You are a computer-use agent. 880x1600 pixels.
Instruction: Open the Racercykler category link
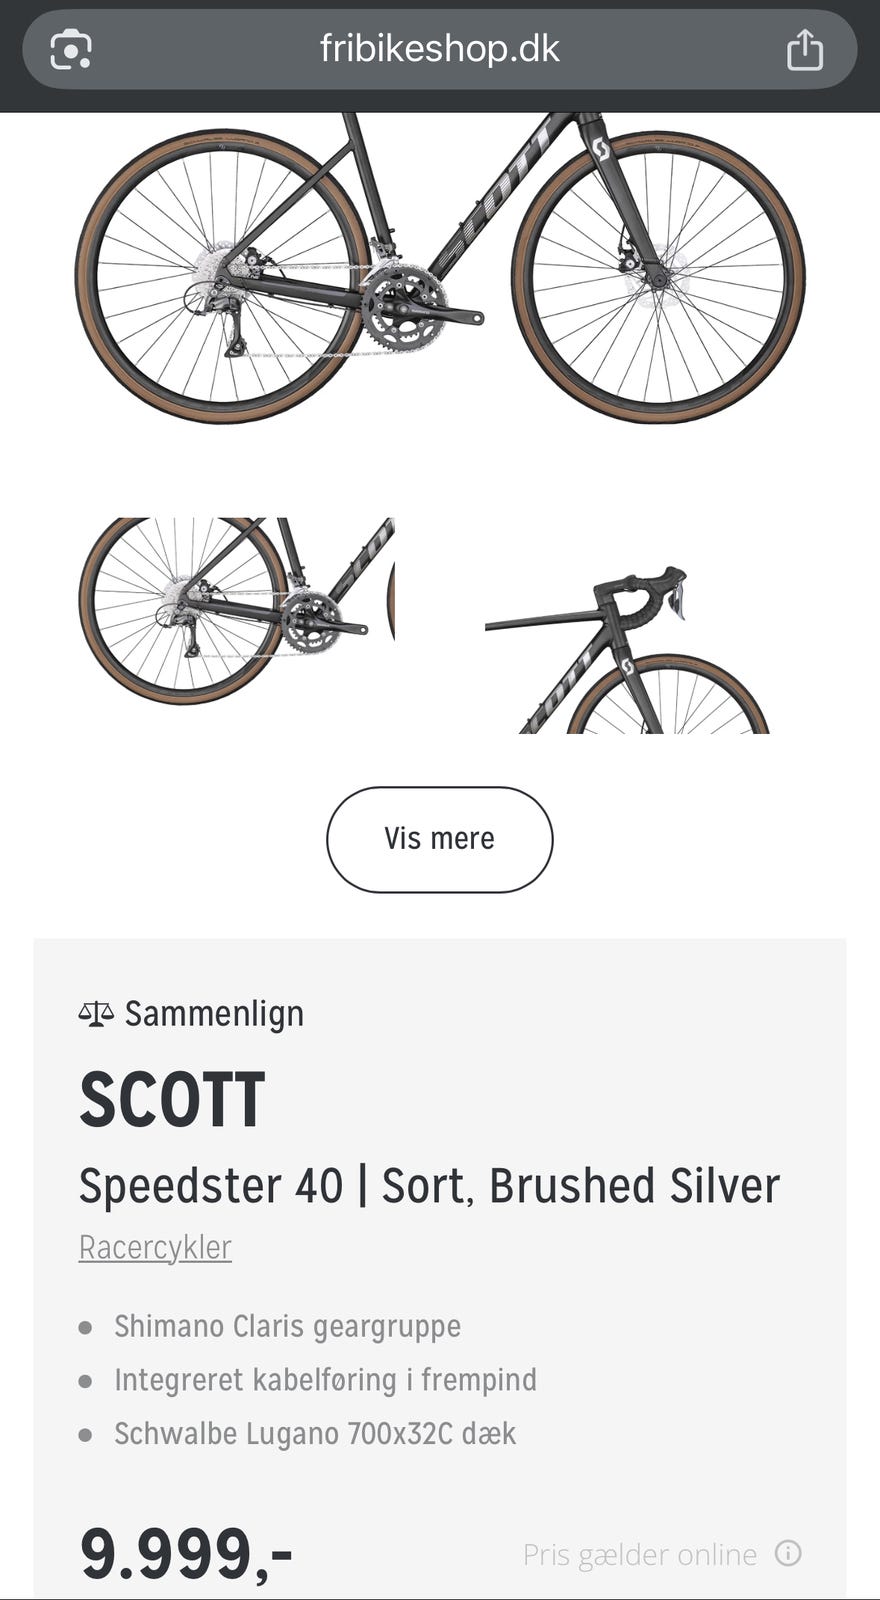tap(155, 1247)
